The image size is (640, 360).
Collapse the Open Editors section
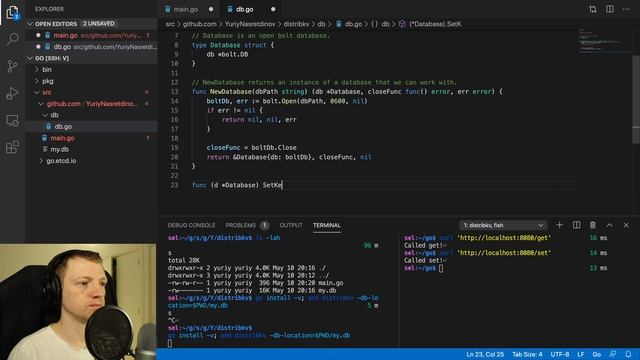(x=30, y=24)
